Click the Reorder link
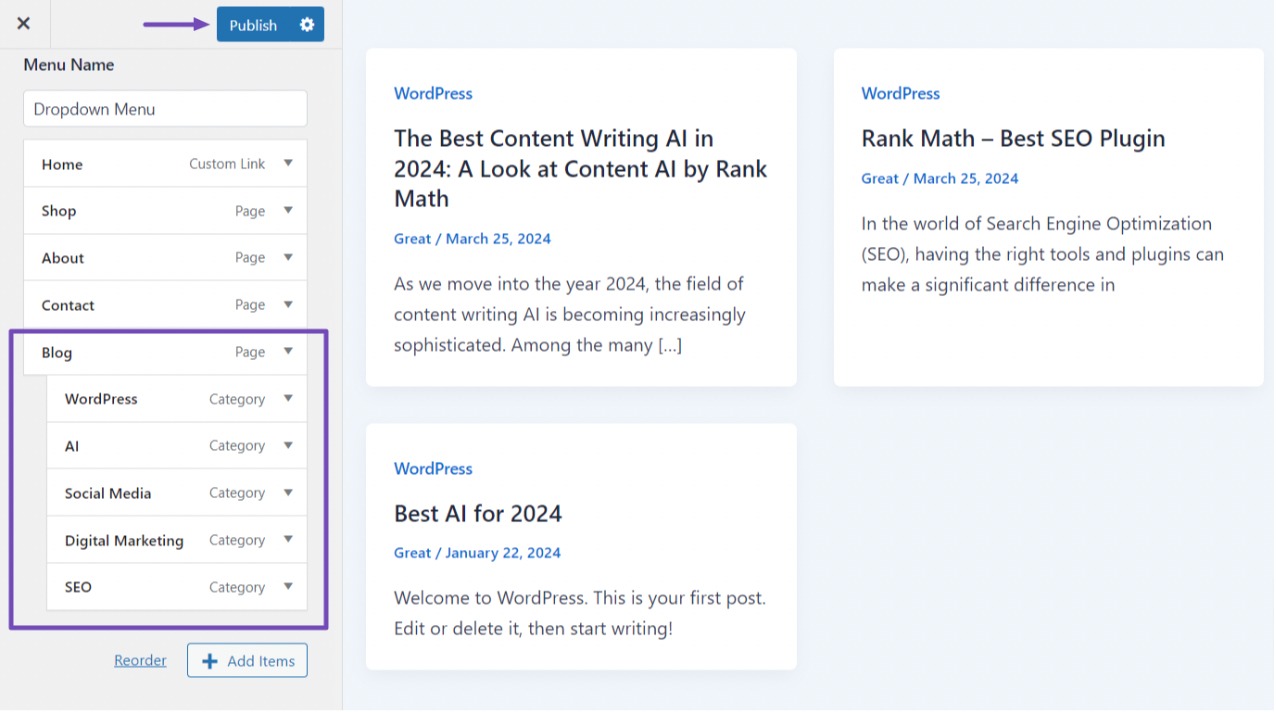The image size is (1276, 712). pyautogui.click(x=140, y=660)
